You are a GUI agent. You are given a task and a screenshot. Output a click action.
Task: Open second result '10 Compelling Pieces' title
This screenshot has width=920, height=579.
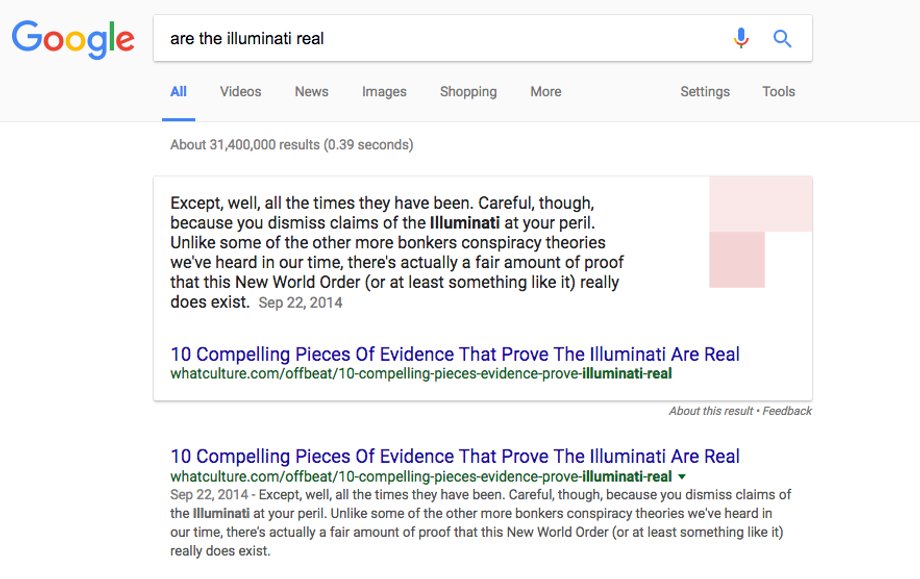pyautogui.click(x=455, y=456)
